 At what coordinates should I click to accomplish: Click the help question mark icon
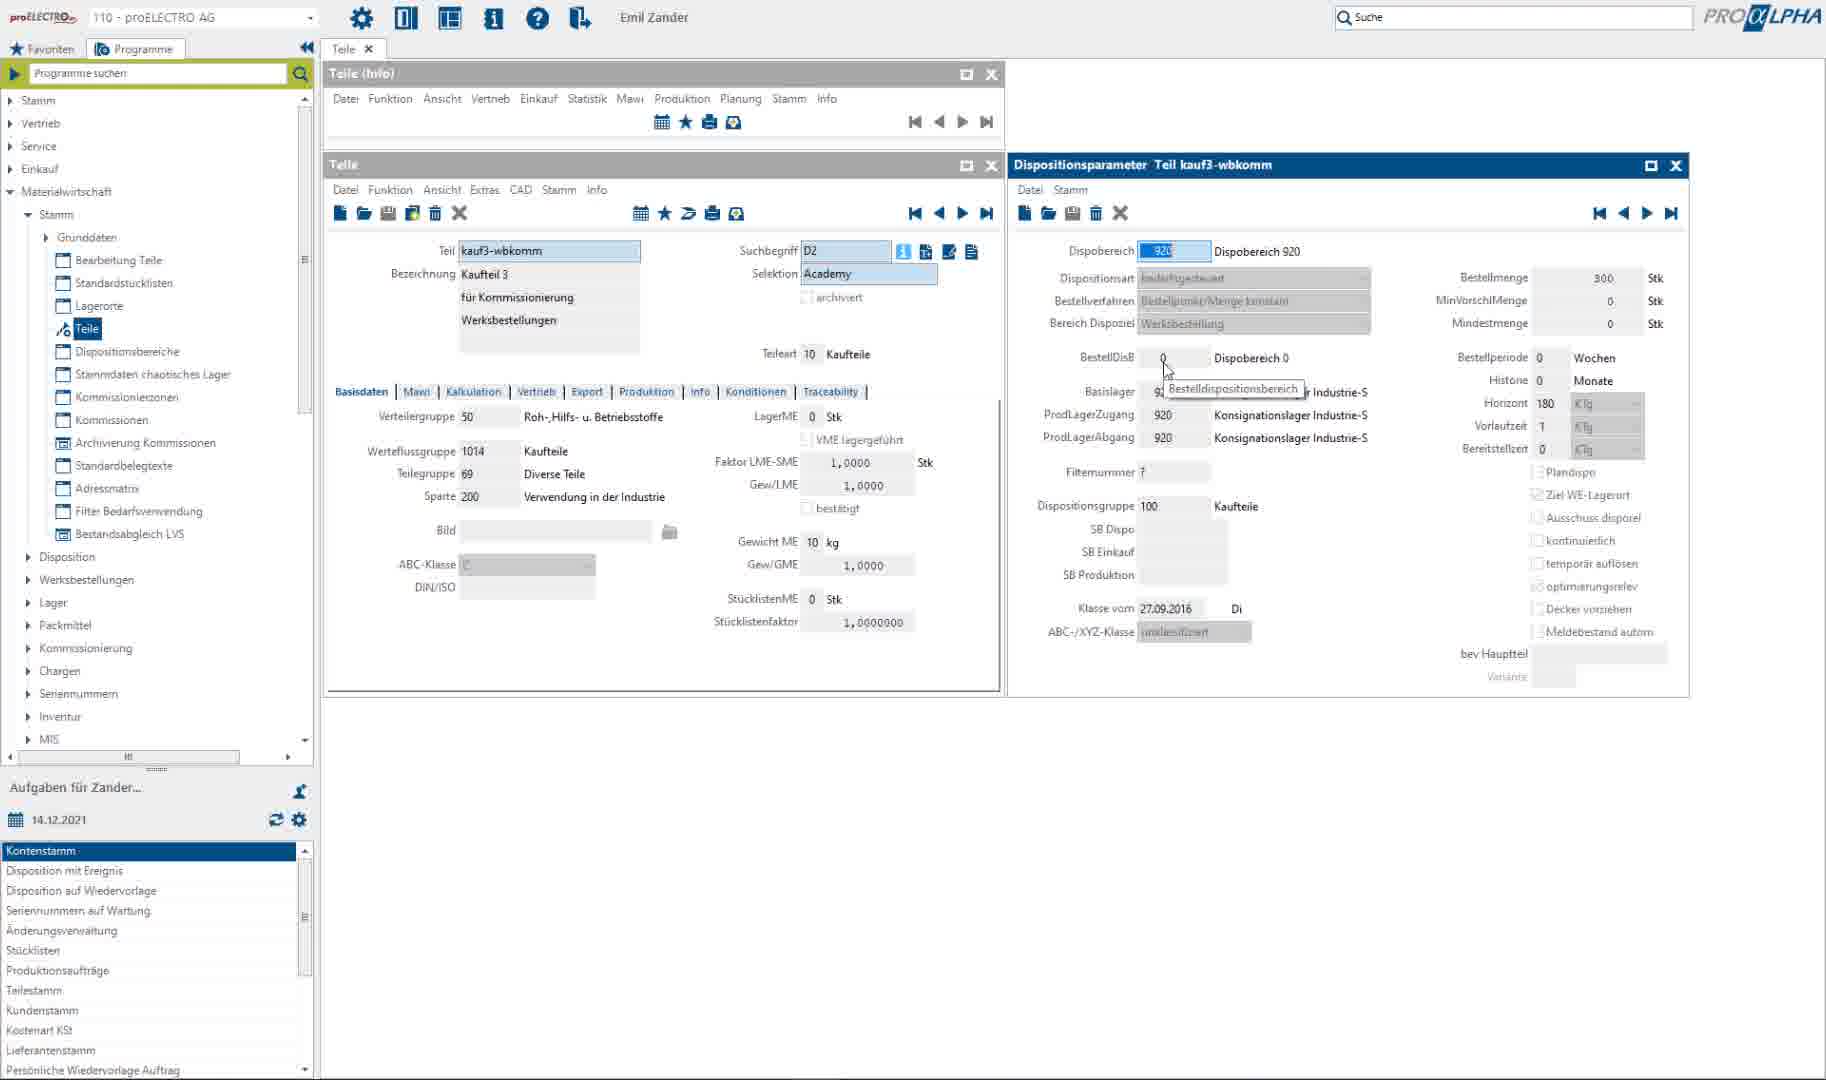pos(537,18)
